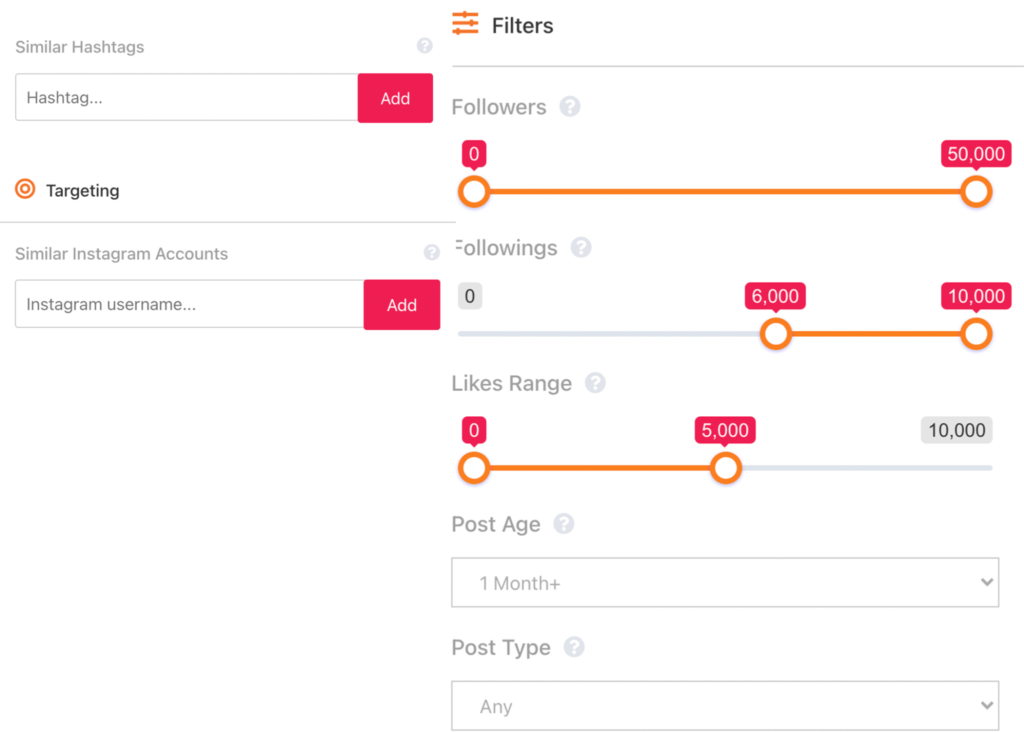Viewport: 1024px width, 732px height.
Task: Open the Followings help tooltip
Action: [x=581, y=248]
